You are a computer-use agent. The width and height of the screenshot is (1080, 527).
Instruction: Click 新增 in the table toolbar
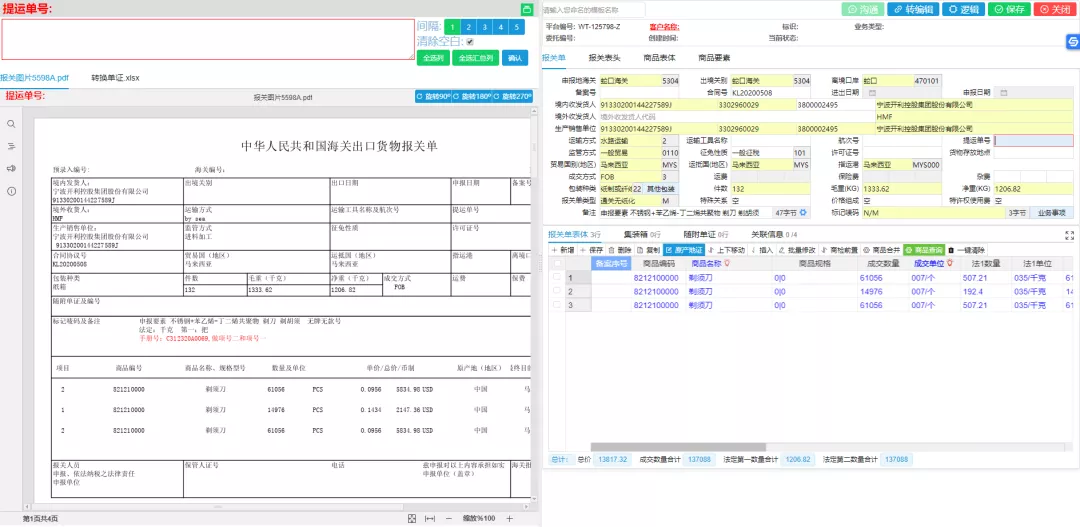562,250
